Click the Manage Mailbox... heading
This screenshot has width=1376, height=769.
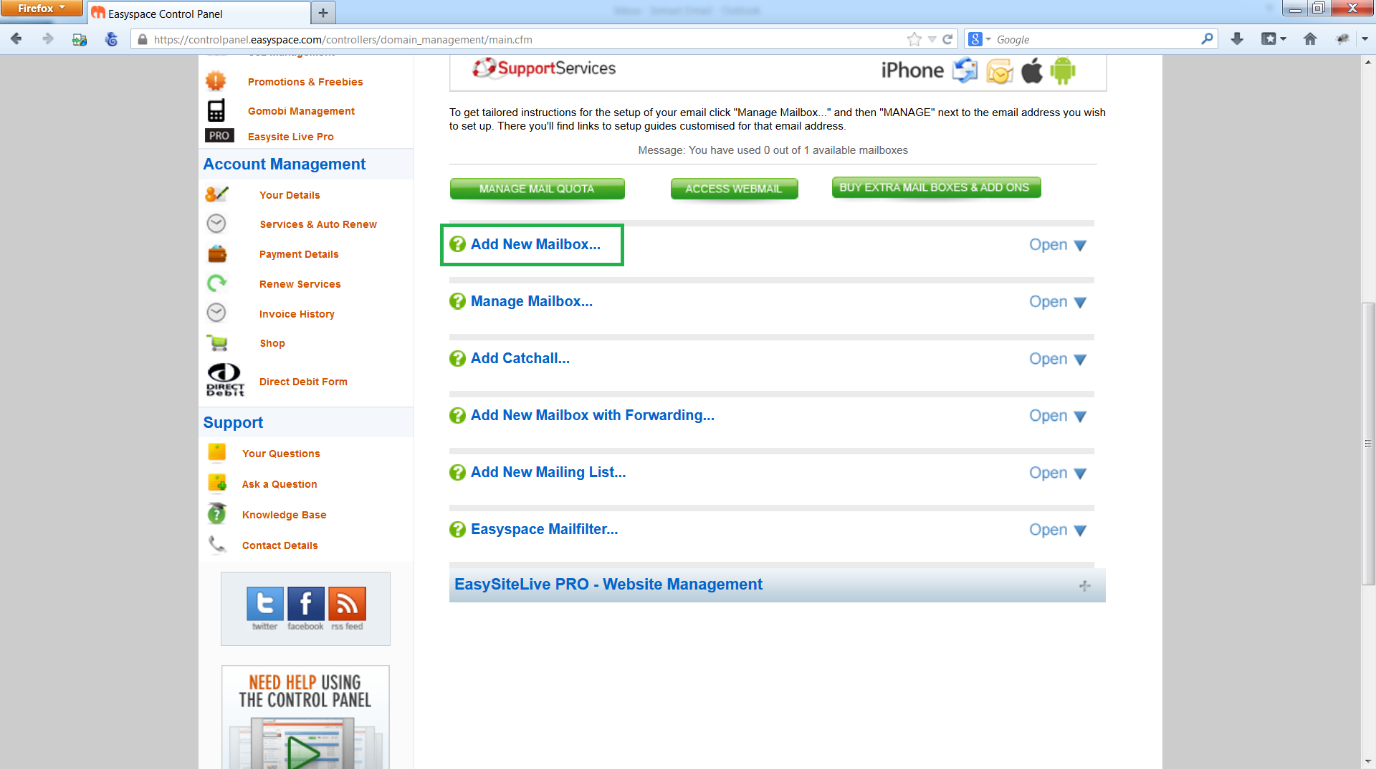[532, 301]
